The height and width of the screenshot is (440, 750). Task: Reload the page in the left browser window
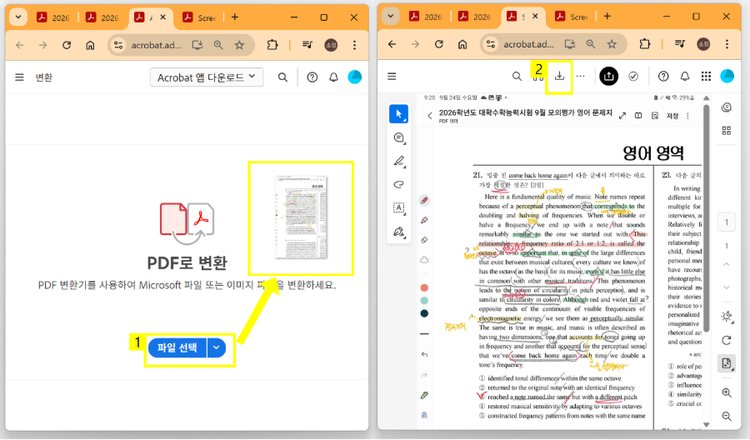[66, 45]
